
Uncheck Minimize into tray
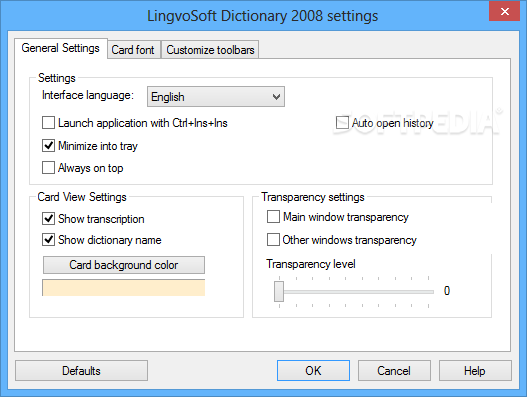coord(48,146)
